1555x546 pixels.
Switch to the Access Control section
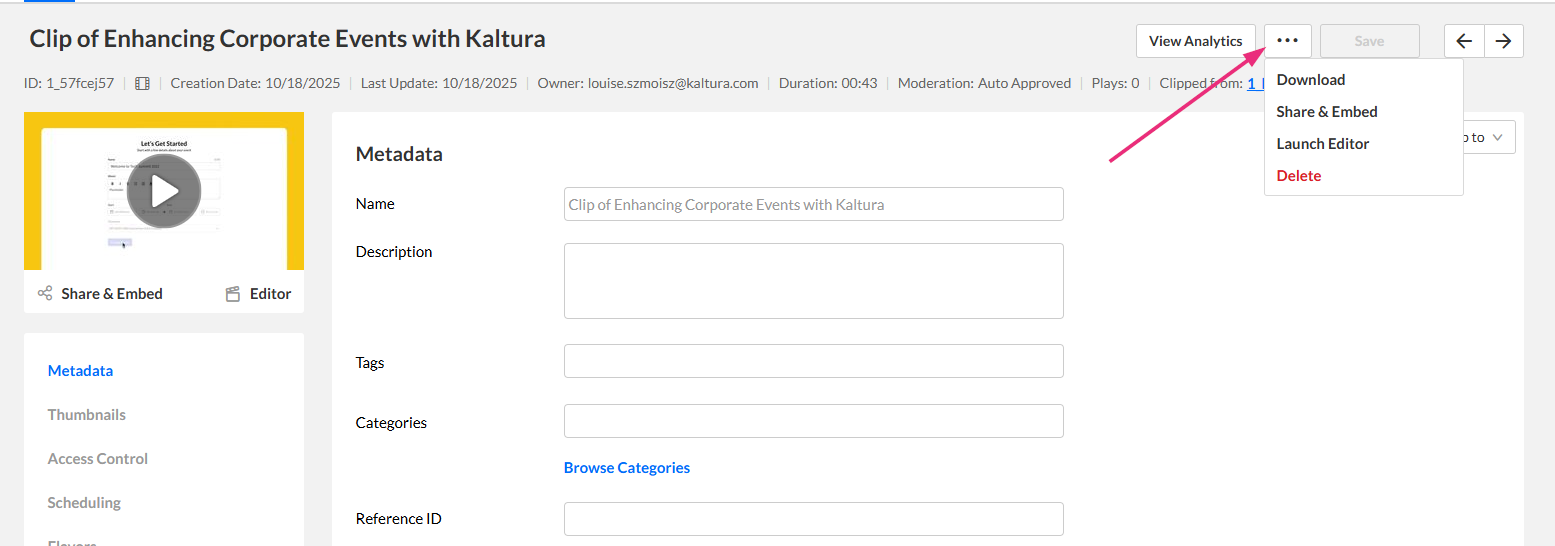click(97, 459)
